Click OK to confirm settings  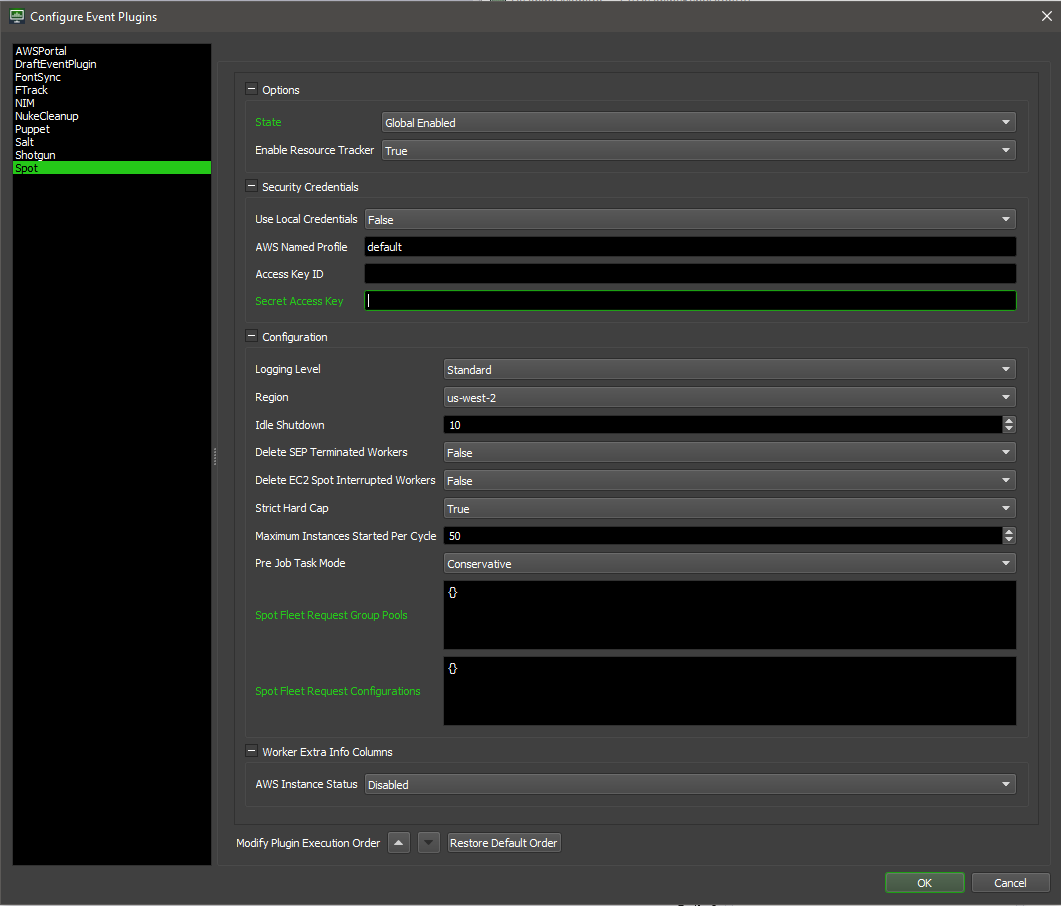click(x=924, y=883)
